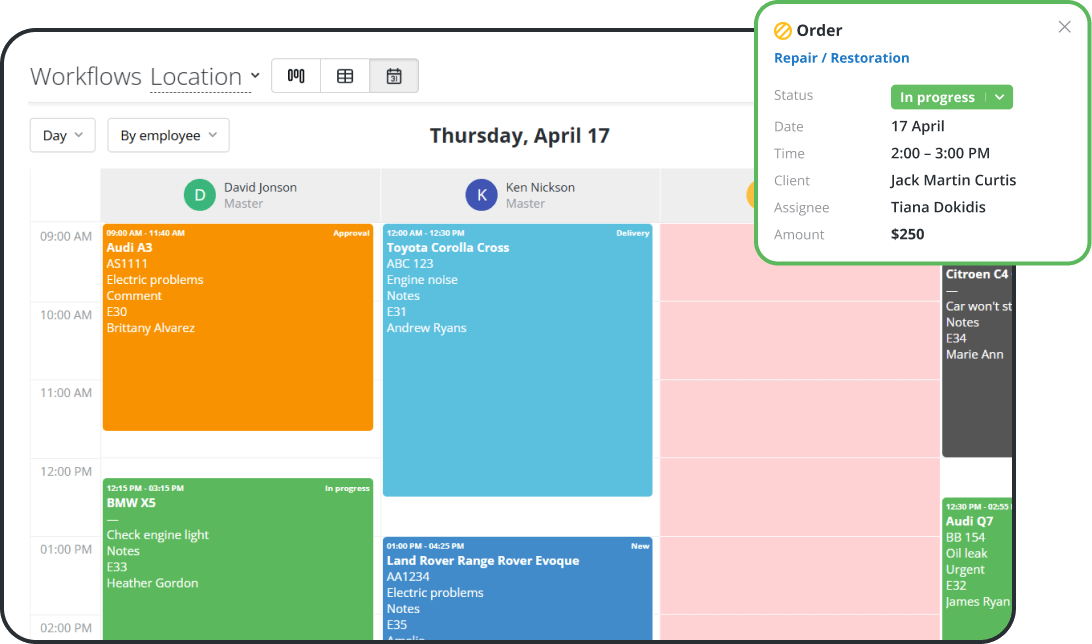This screenshot has width=1092, height=644.
Task: Click the client name Jack Martin Curtis
Action: click(x=952, y=180)
